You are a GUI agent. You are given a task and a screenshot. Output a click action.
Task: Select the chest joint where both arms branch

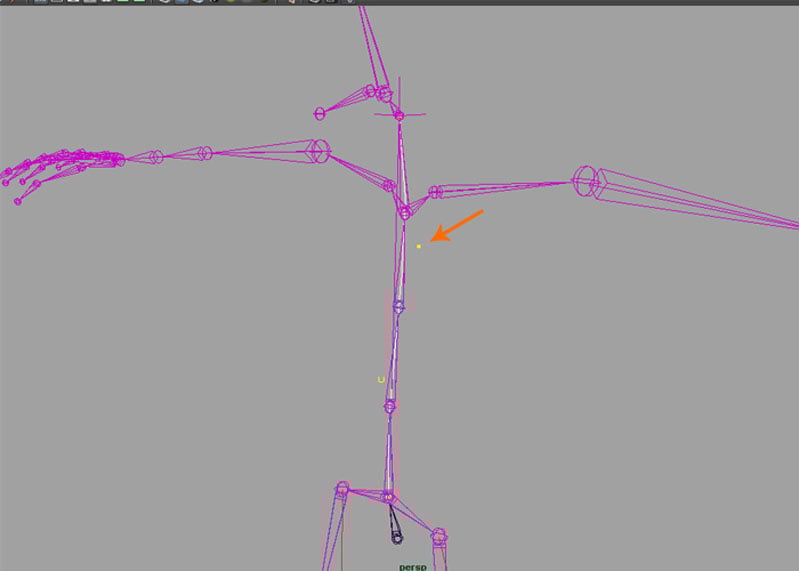405,213
